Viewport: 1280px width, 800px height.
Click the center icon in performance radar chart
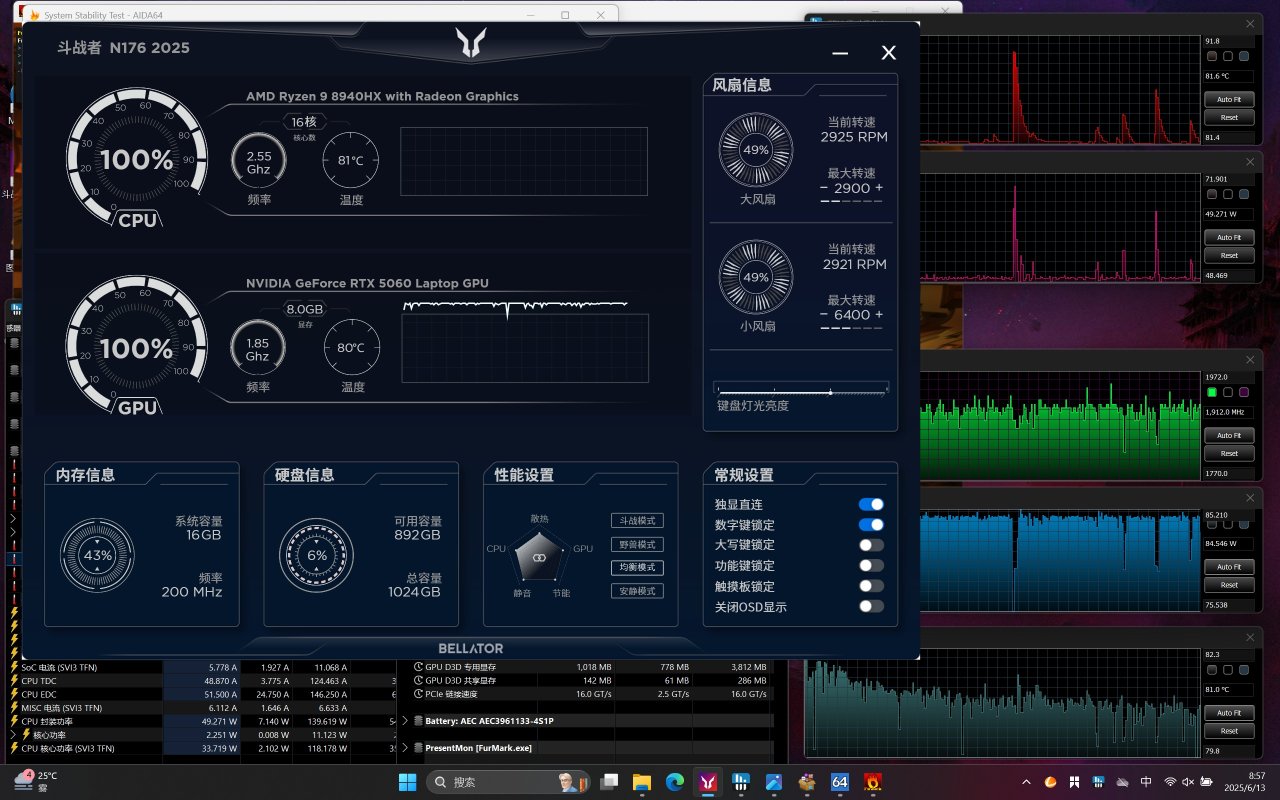pyautogui.click(x=538, y=557)
